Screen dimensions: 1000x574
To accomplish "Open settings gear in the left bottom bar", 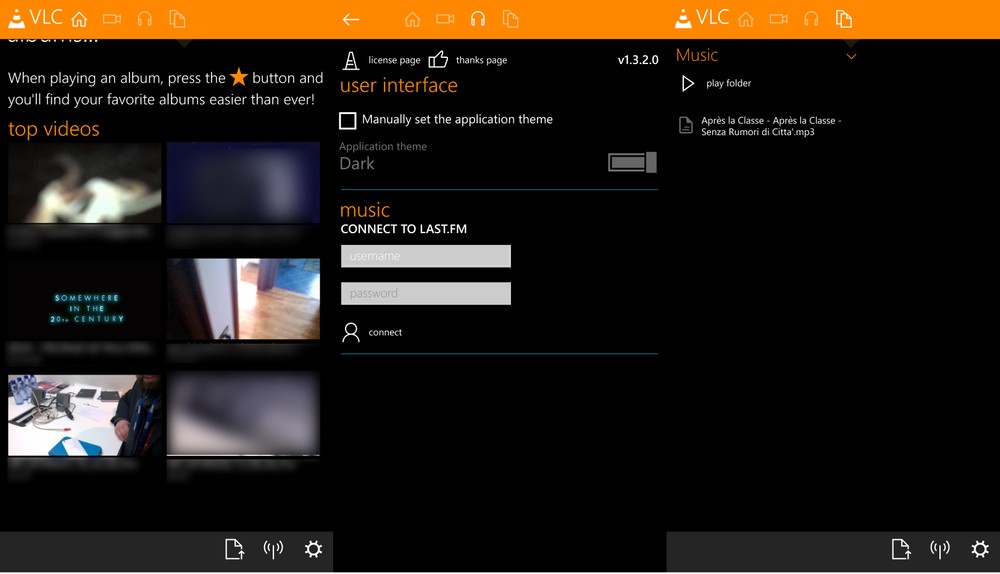I will coord(313,549).
